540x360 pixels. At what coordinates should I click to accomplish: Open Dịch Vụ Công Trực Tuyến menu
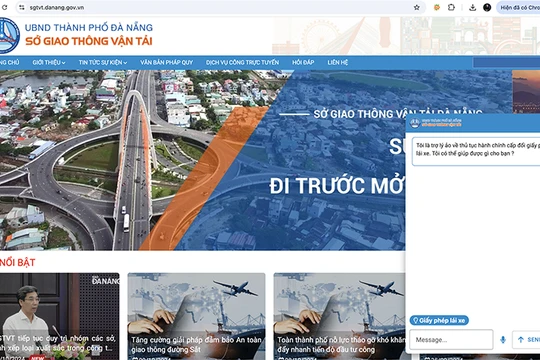pyautogui.click(x=242, y=62)
